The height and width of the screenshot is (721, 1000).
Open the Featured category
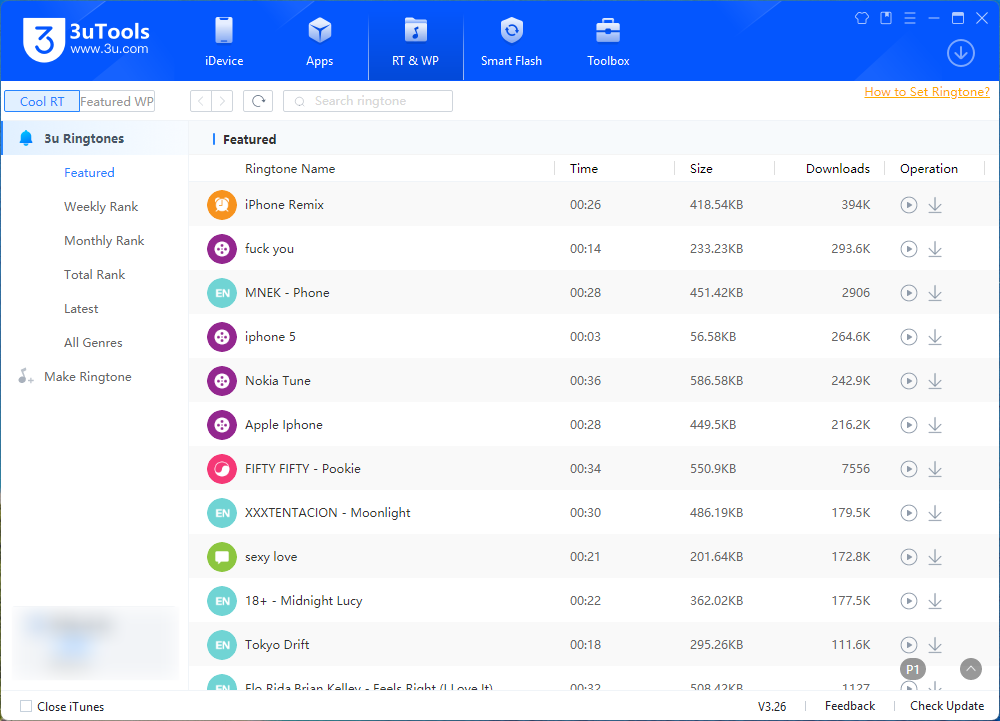coord(89,173)
